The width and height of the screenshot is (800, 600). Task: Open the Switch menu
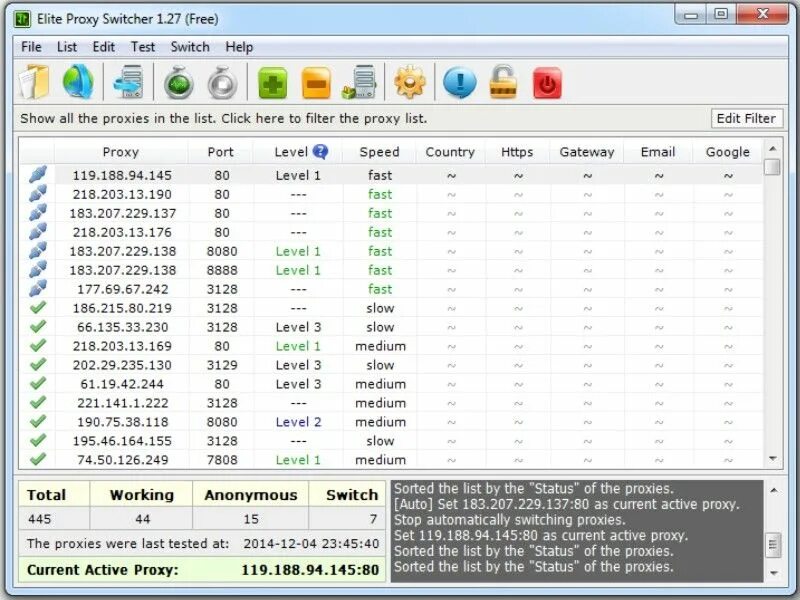point(190,47)
